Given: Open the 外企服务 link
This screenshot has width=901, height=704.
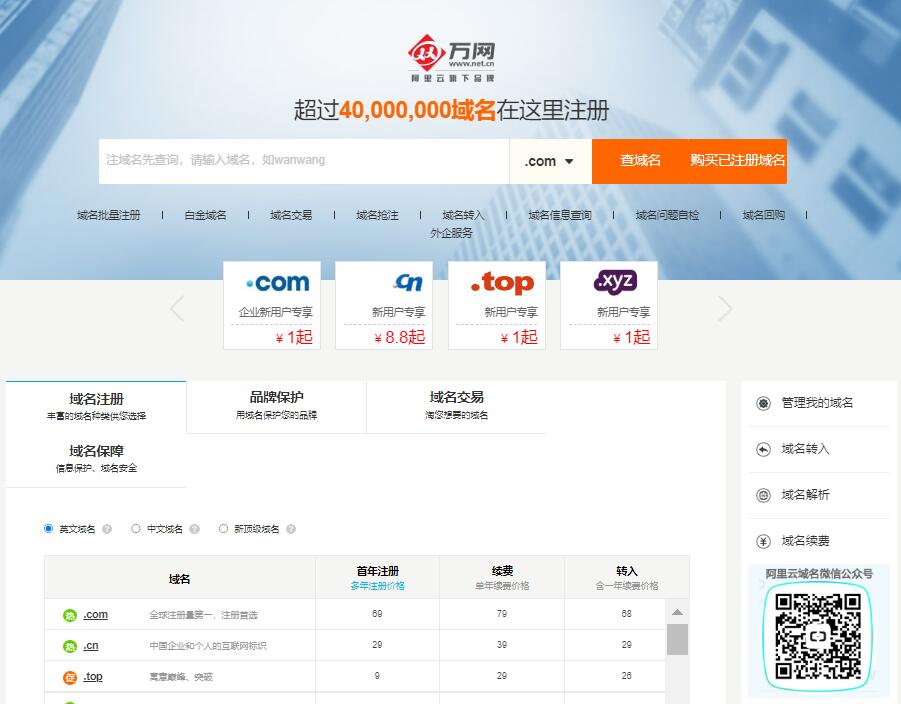Looking at the screenshot, I should point(451,233).
